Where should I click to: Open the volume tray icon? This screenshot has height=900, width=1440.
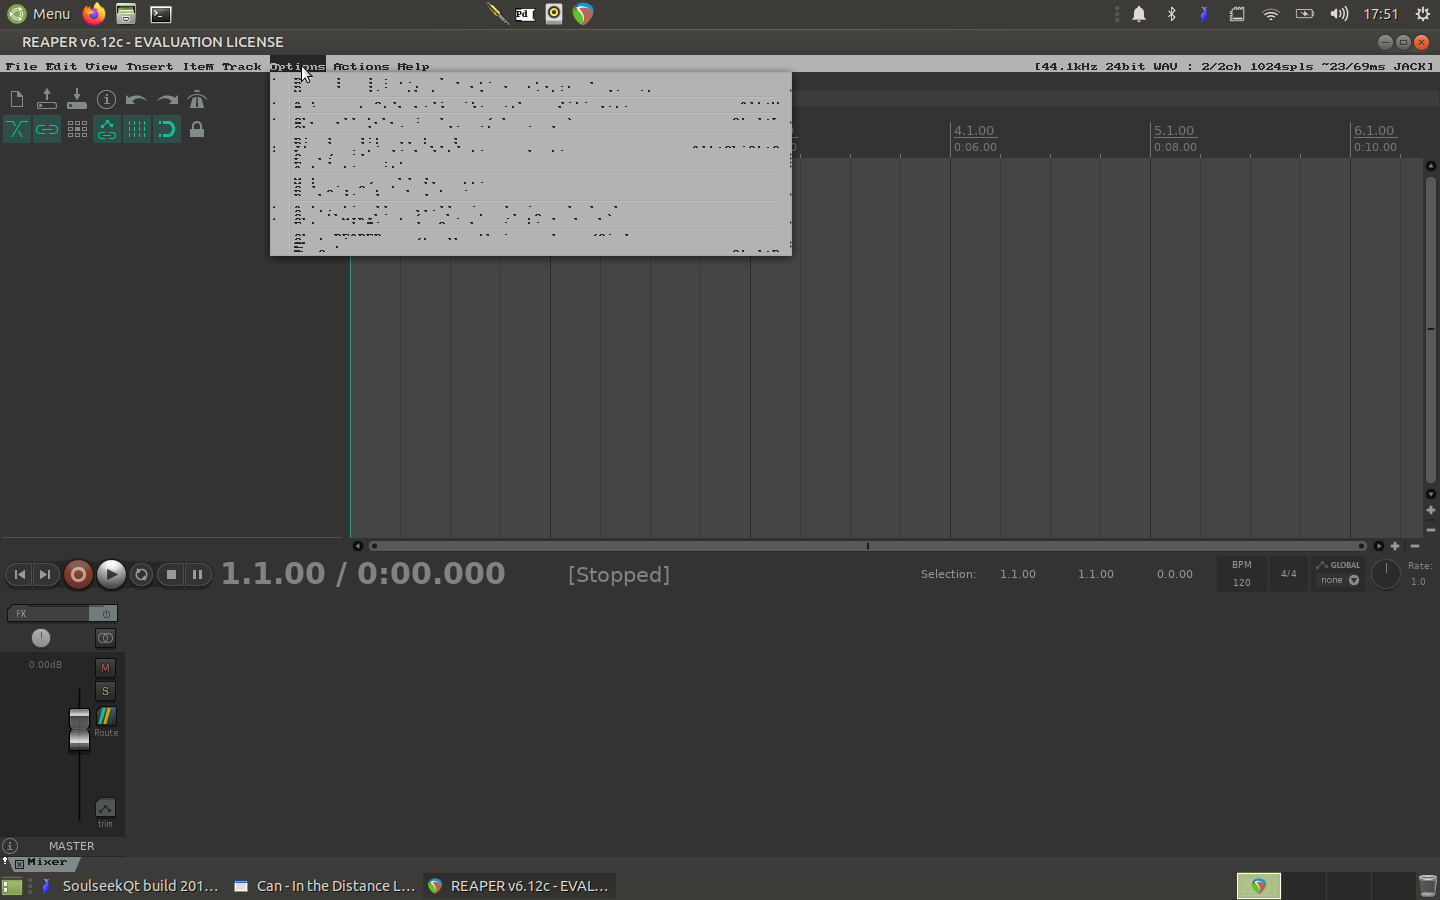[1338, 14]
